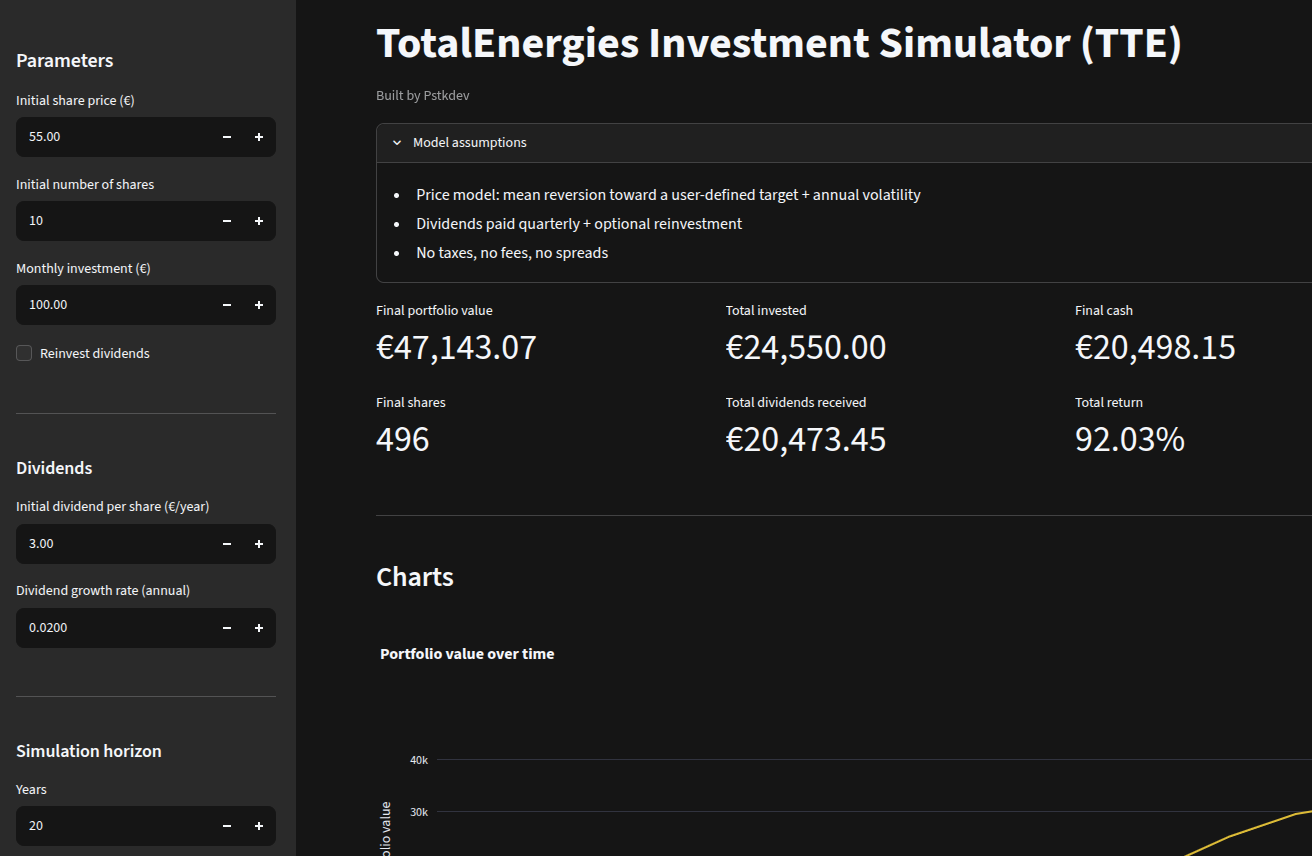1312x856 pixels.
Task: Increase the initial share price value
Action: point(259,137)
